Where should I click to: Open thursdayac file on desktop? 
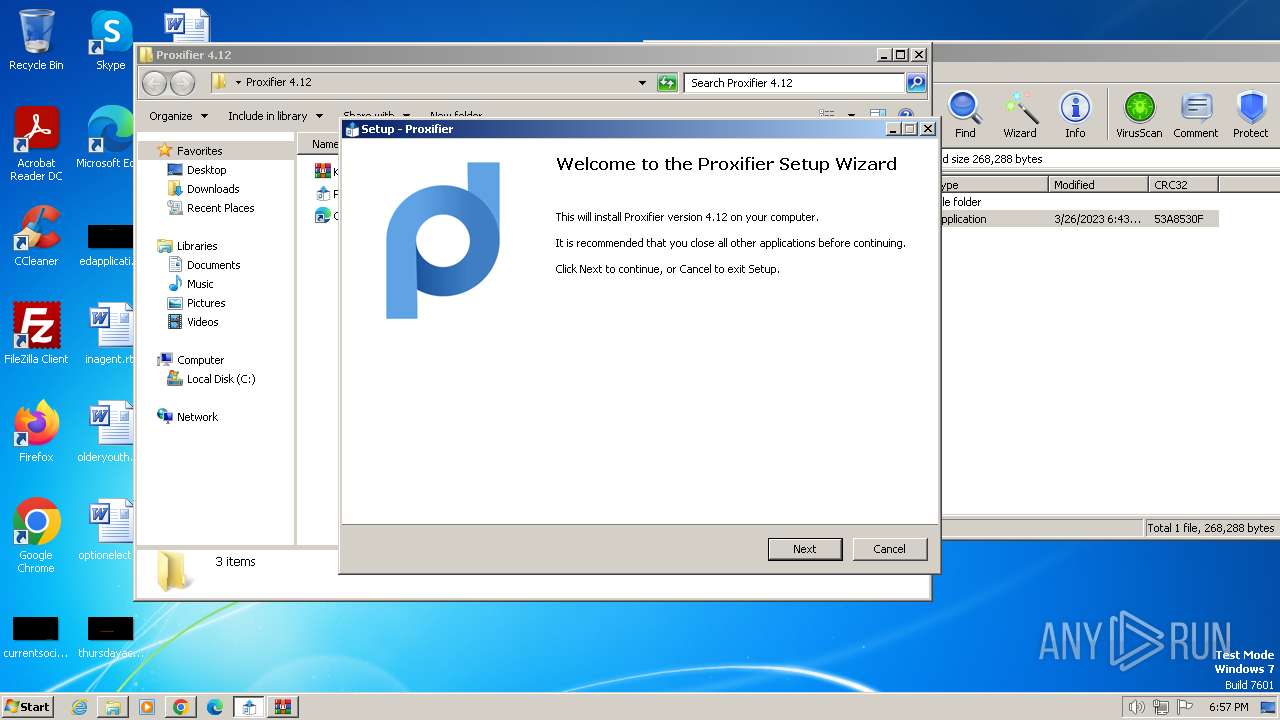pos(110,638)
